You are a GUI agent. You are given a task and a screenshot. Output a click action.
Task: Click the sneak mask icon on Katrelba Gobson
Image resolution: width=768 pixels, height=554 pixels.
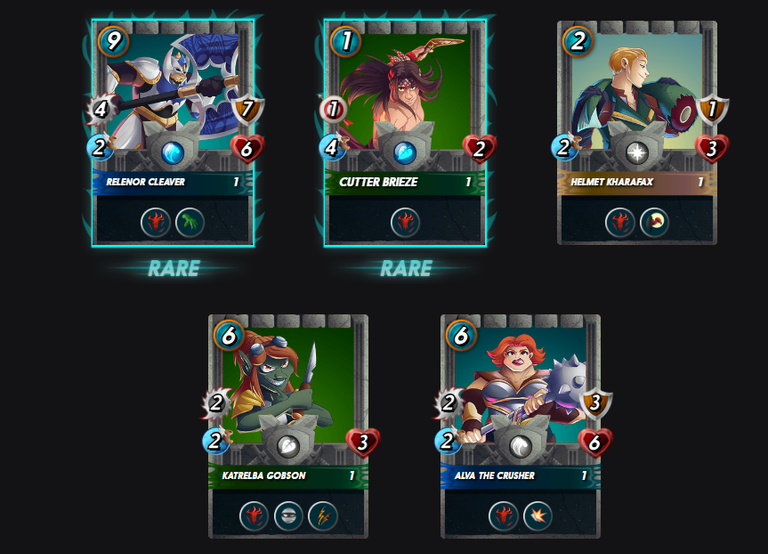coord(288,516)
